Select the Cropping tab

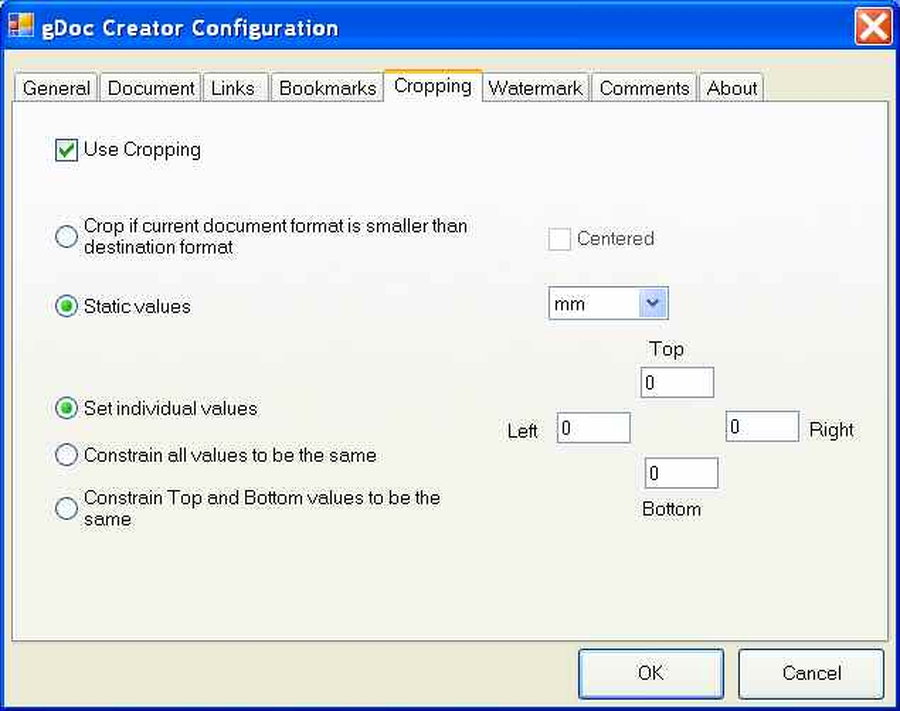[x=433, y=86]
